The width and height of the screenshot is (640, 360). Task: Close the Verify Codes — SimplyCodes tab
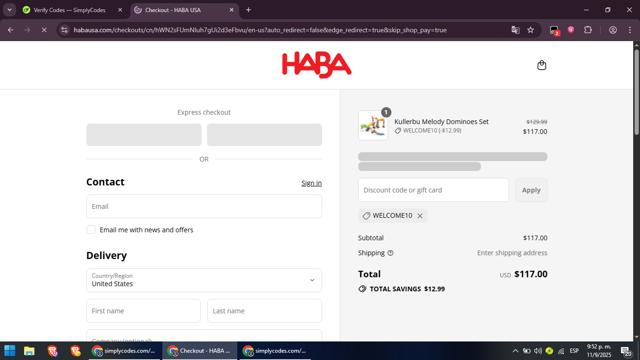[120, 10]
